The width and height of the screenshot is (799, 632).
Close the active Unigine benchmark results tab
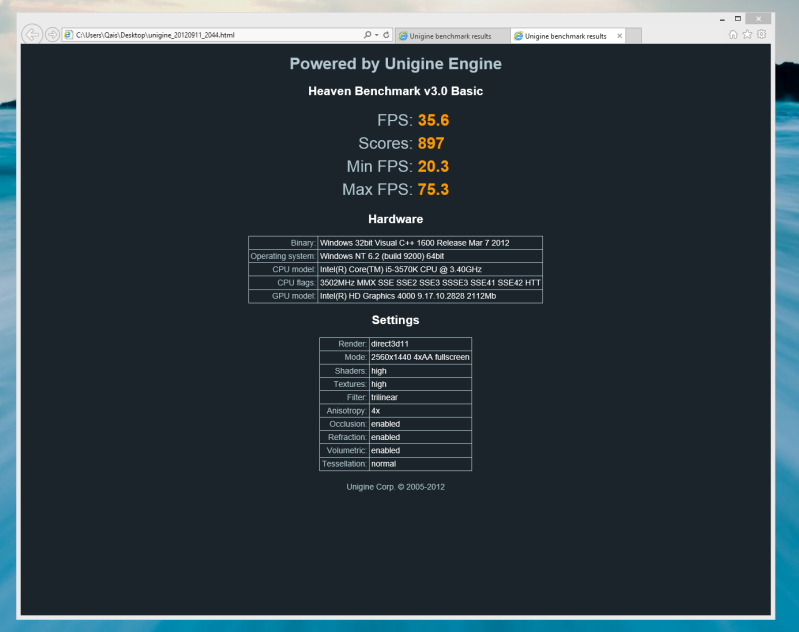(620, 36)
